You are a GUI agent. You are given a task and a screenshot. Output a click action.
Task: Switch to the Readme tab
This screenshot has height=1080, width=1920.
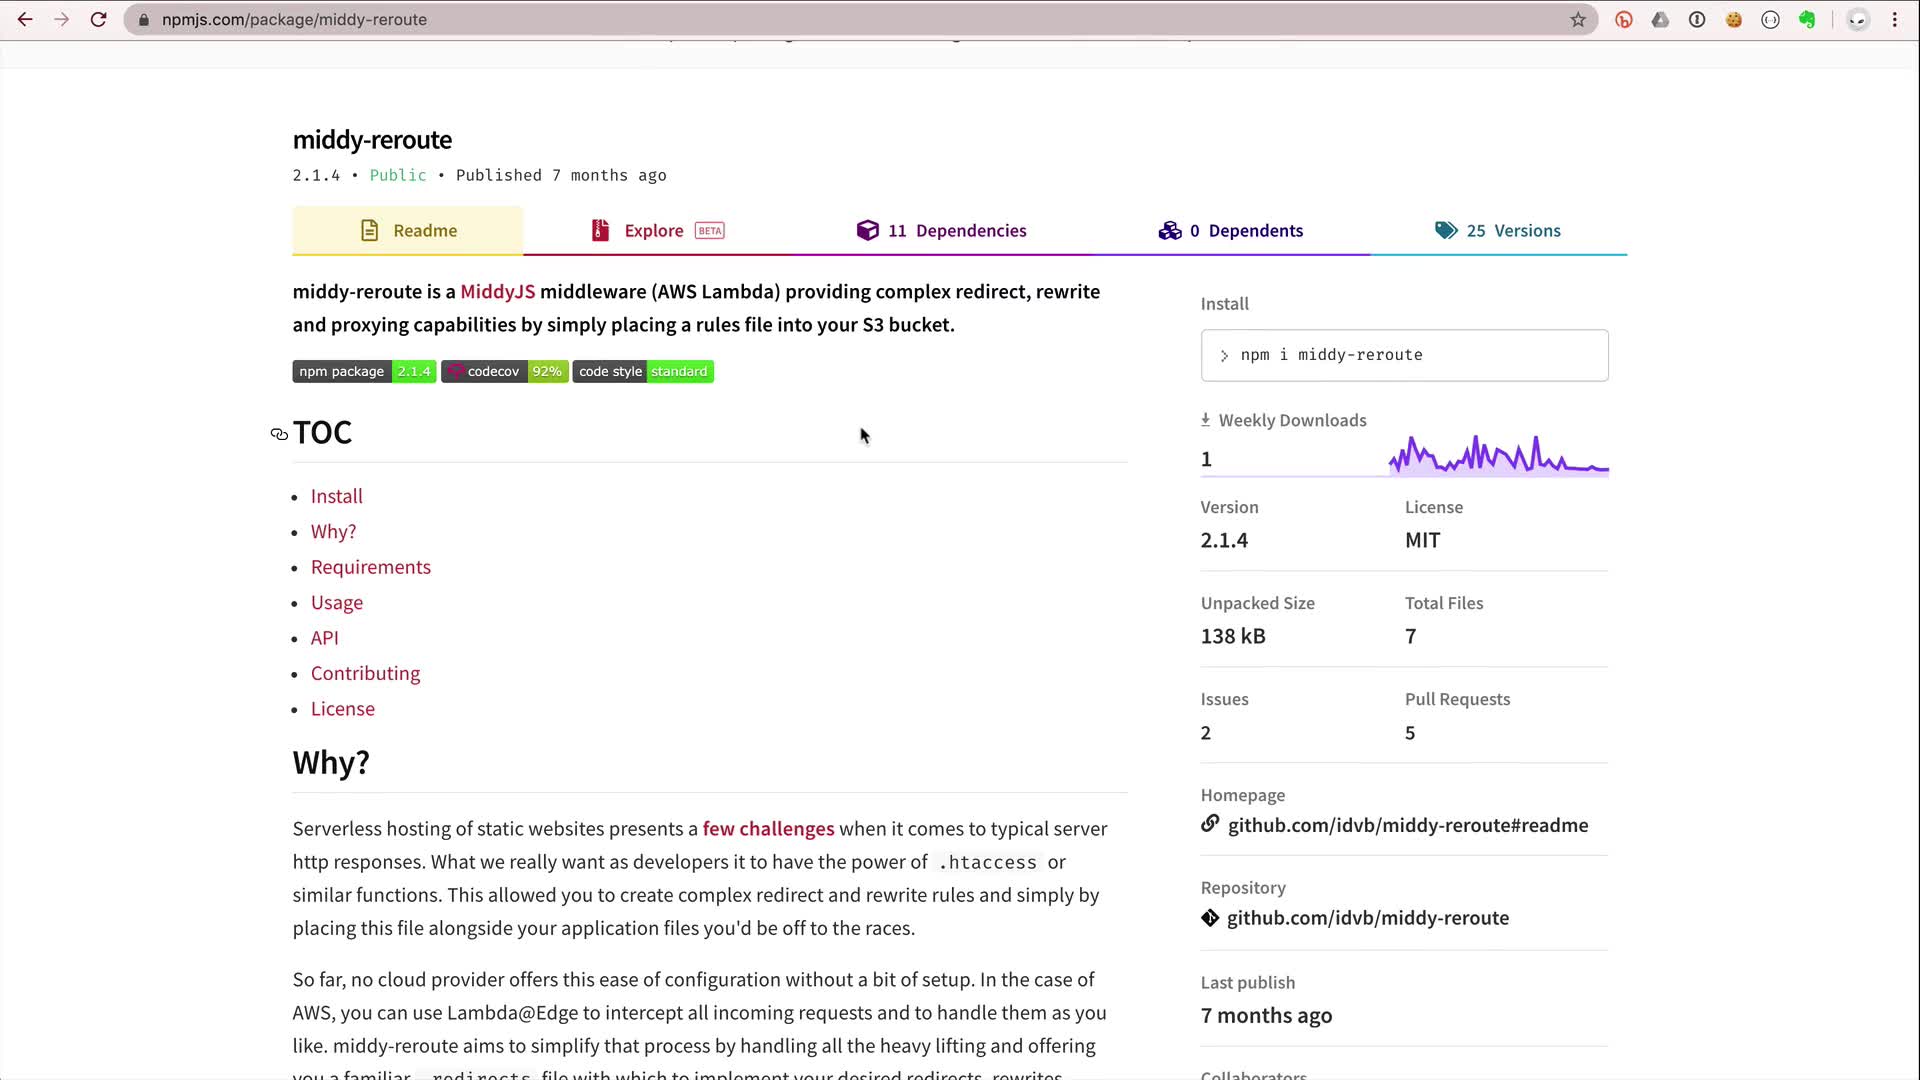408,231
